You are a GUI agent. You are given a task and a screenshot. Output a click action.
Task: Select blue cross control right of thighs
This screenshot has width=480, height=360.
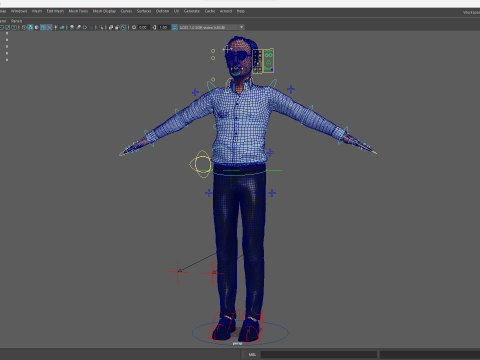tap(272, 193)
